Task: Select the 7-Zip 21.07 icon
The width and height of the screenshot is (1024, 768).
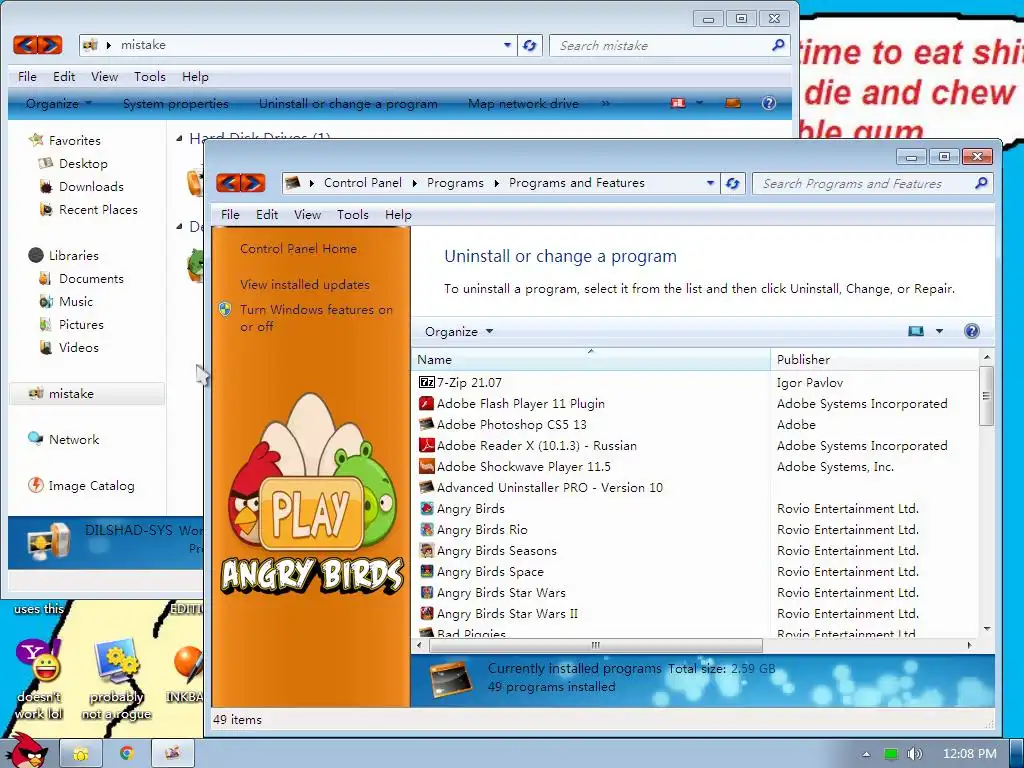Action: pos(426,383)
